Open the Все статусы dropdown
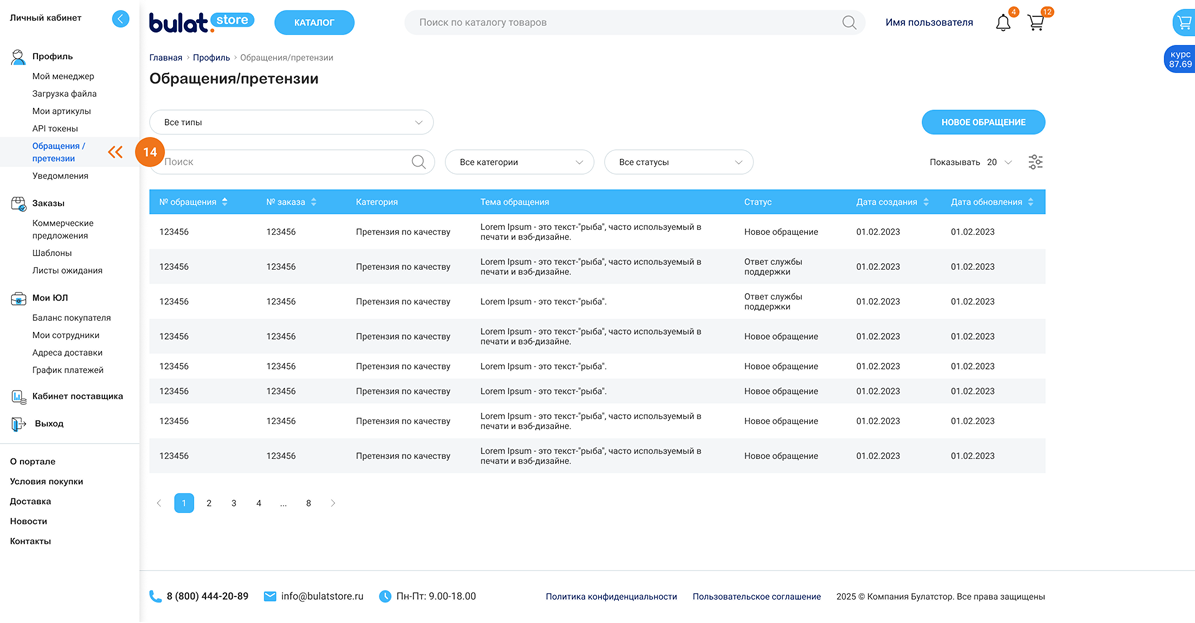 pyautogui.click(x=678, y=162)
